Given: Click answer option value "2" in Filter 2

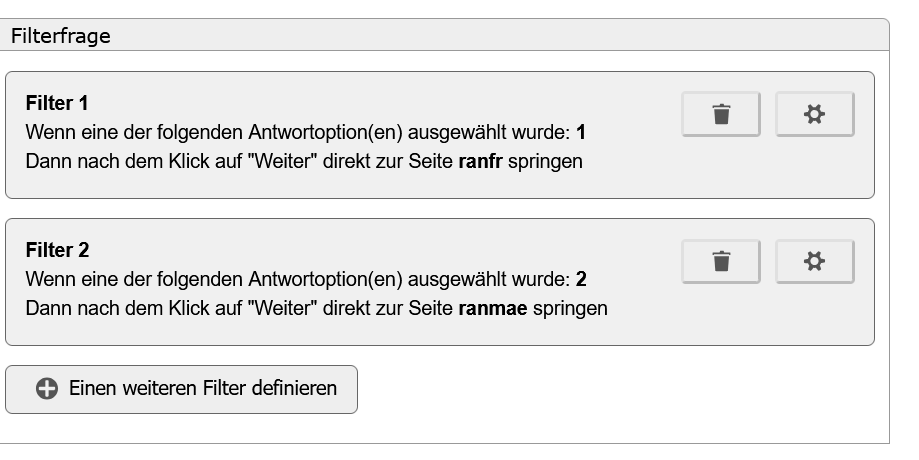Looking at the screenshot, I should click(x=581, y=279).
